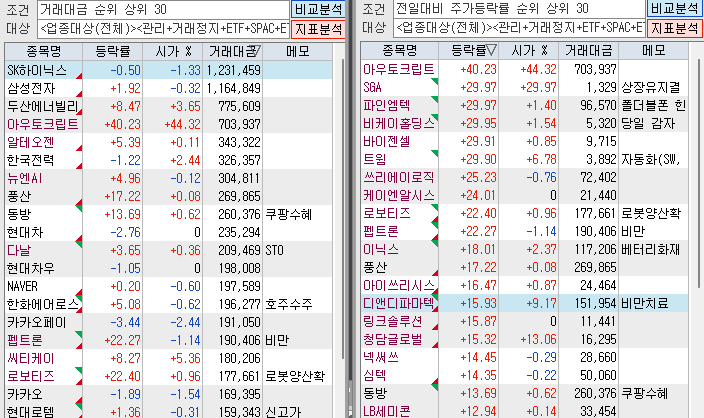
Task: Click left table 종목명 column header
Action: (44, 52)
